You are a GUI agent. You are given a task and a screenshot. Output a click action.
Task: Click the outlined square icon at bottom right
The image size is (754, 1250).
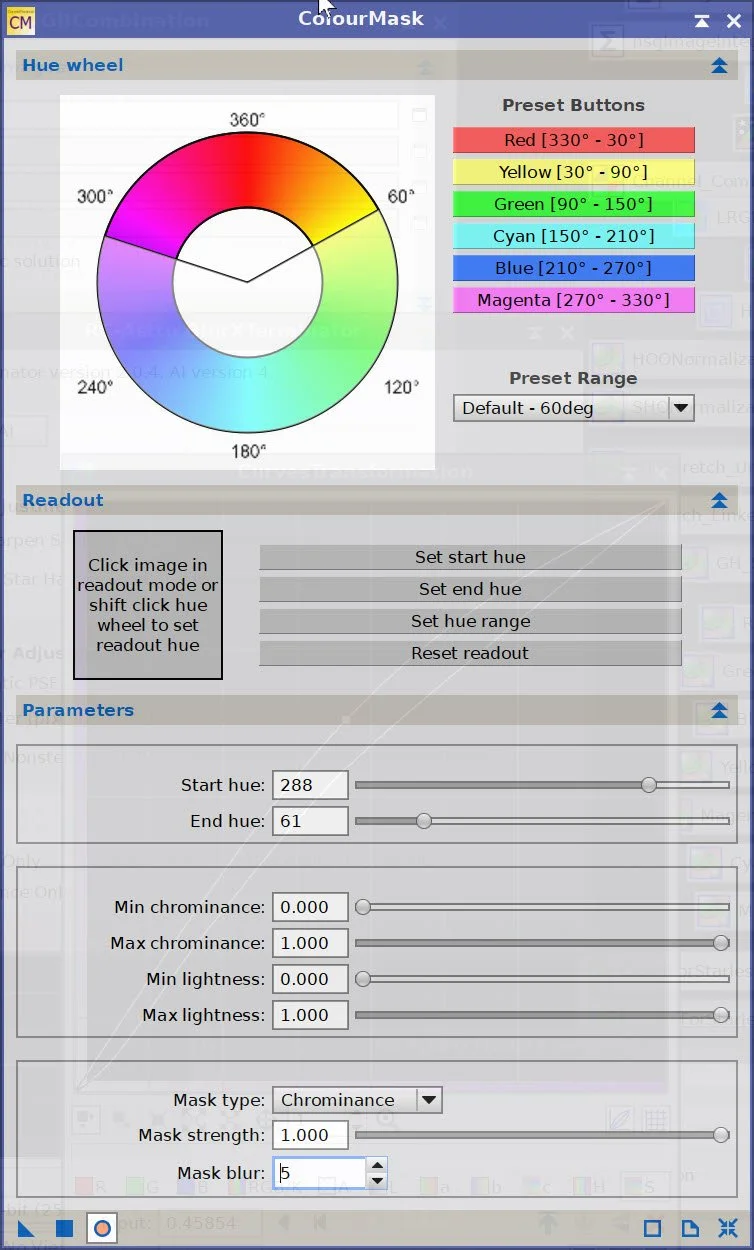(652, 1228)
